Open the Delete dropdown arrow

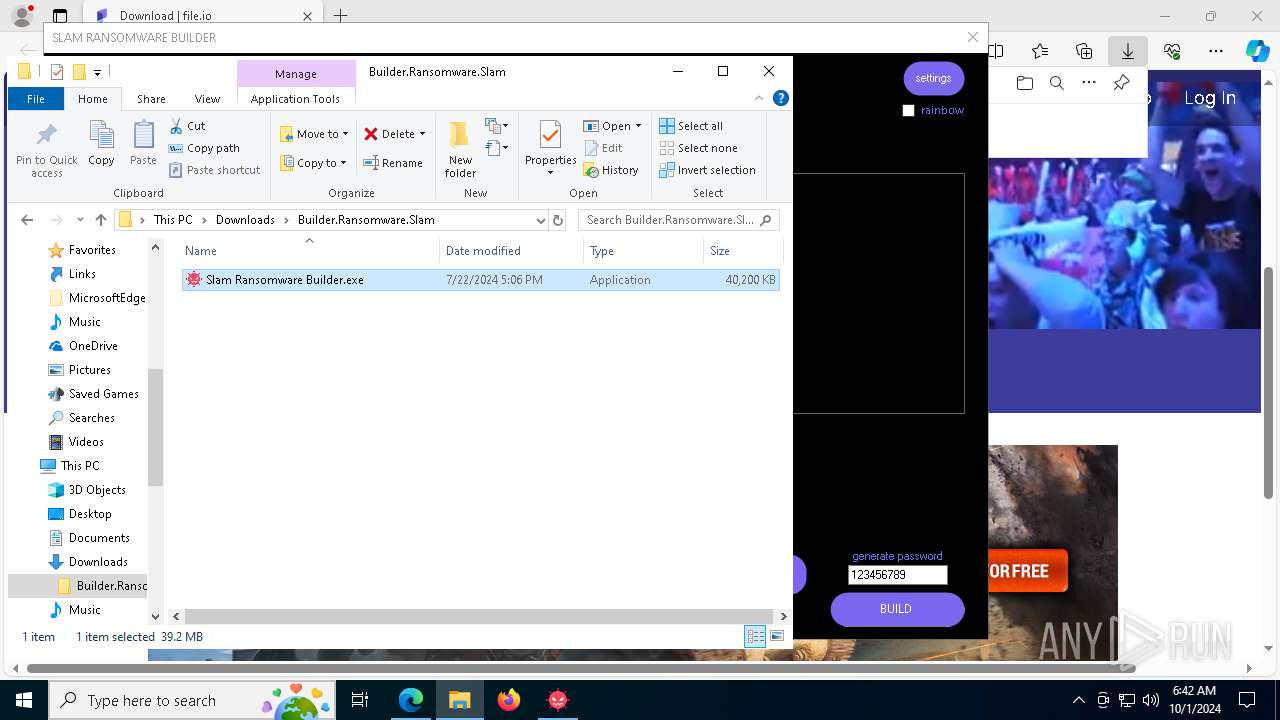pyautogui.click(x=422, y=134)
